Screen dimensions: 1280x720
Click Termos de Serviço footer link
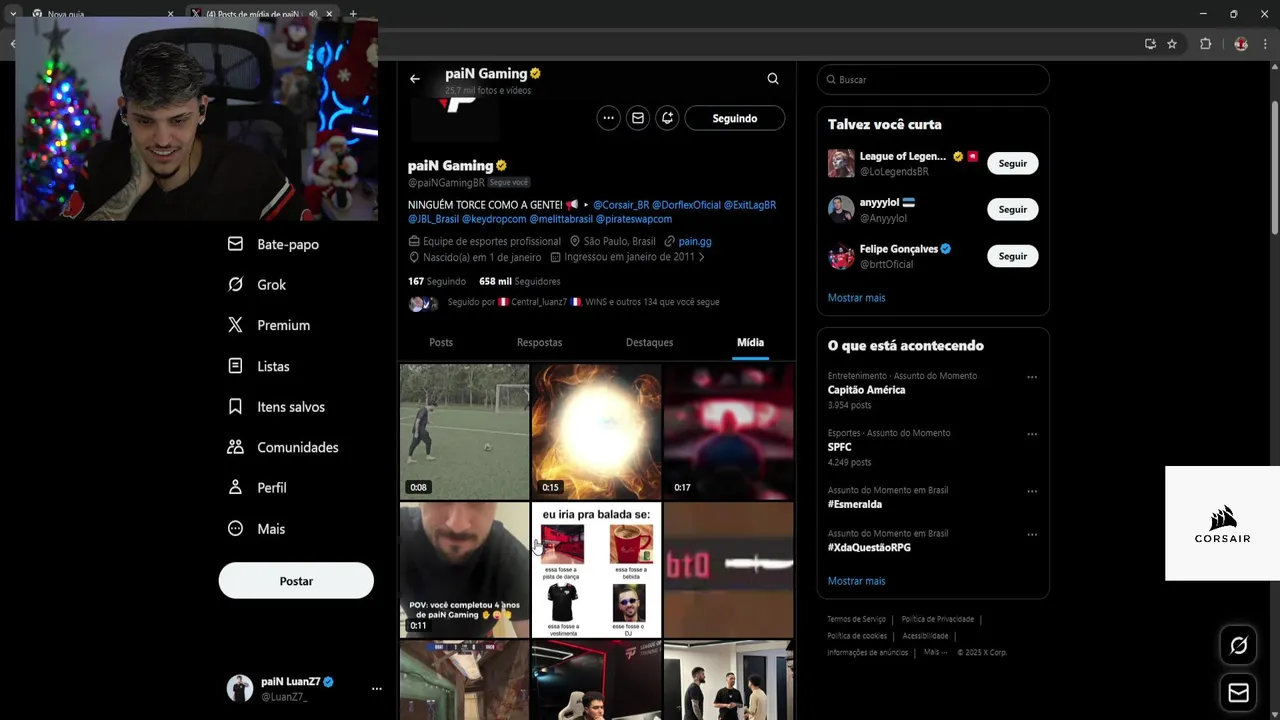click(x=856, y=619)
